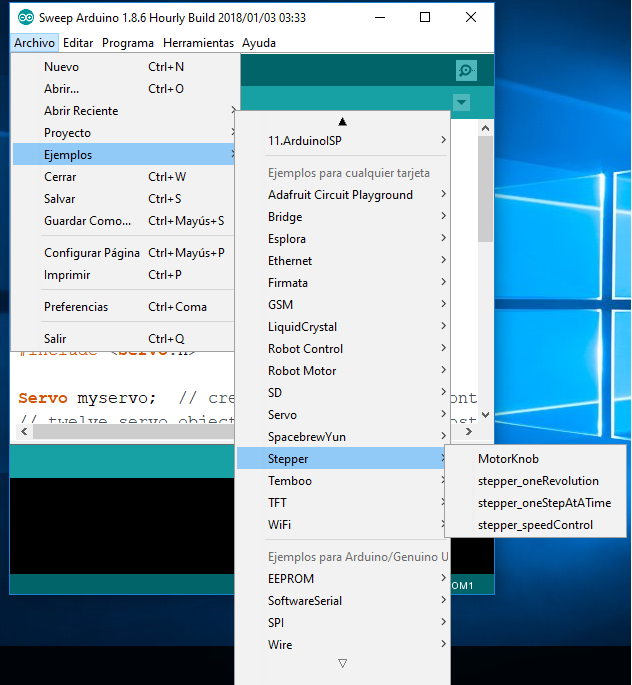Screen dimensions: 632x685
Task: Load stepper_oneRevolution example
Action: [x=535, y=481]
